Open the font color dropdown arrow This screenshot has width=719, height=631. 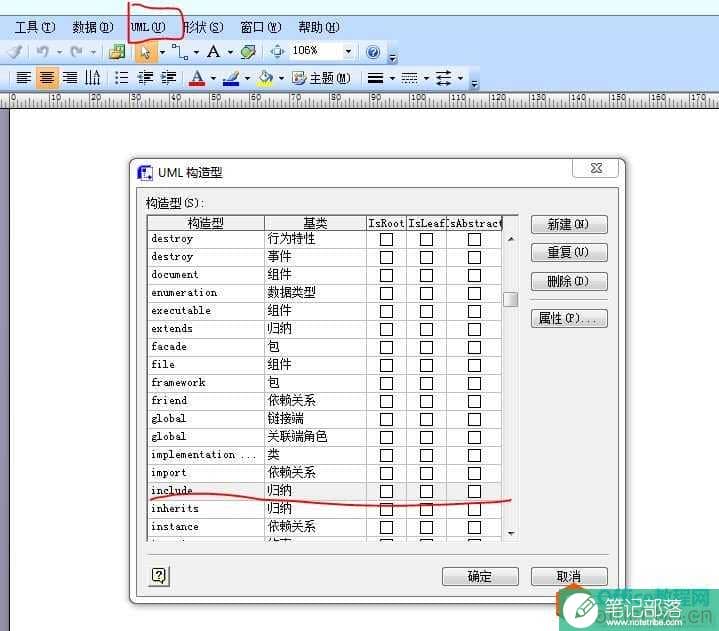point(213,78)
